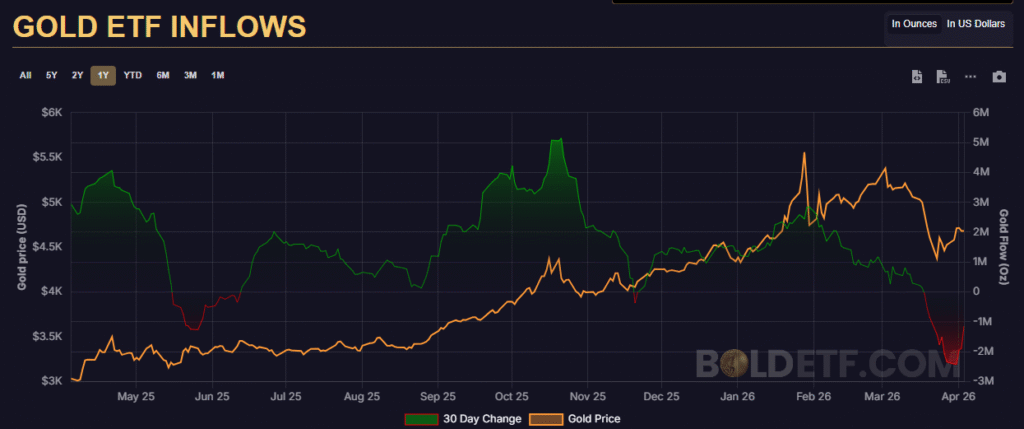Open the three-dot more options menu
1024x429 pixels.
click(x=970, y=77)
